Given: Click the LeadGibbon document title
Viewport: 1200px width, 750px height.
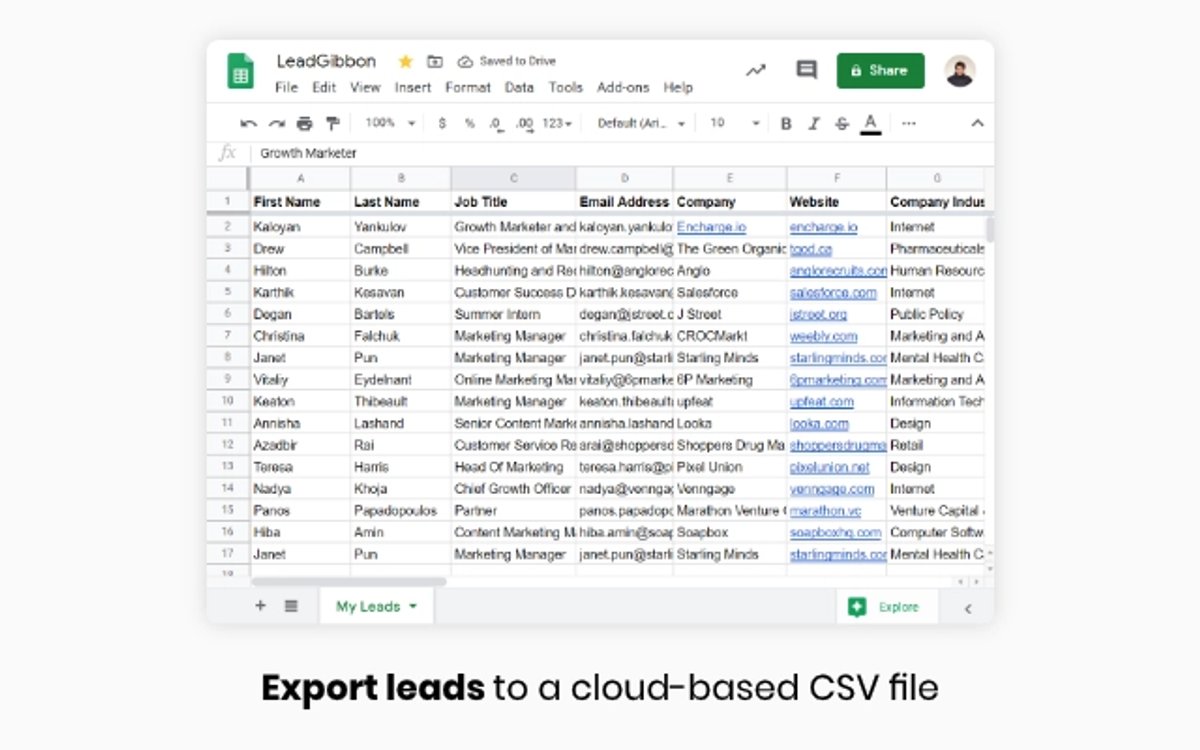Looking at the screenshot, I should 326,61.
